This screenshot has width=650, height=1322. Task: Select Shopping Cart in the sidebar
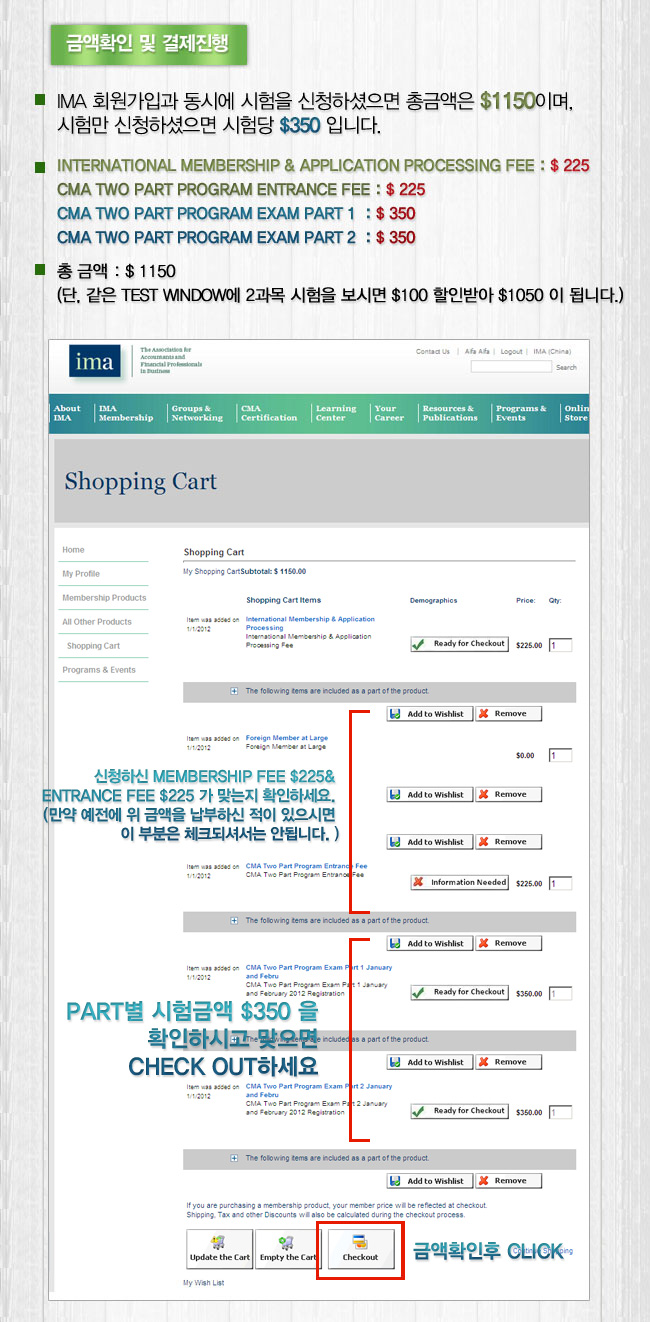point(93,646)
